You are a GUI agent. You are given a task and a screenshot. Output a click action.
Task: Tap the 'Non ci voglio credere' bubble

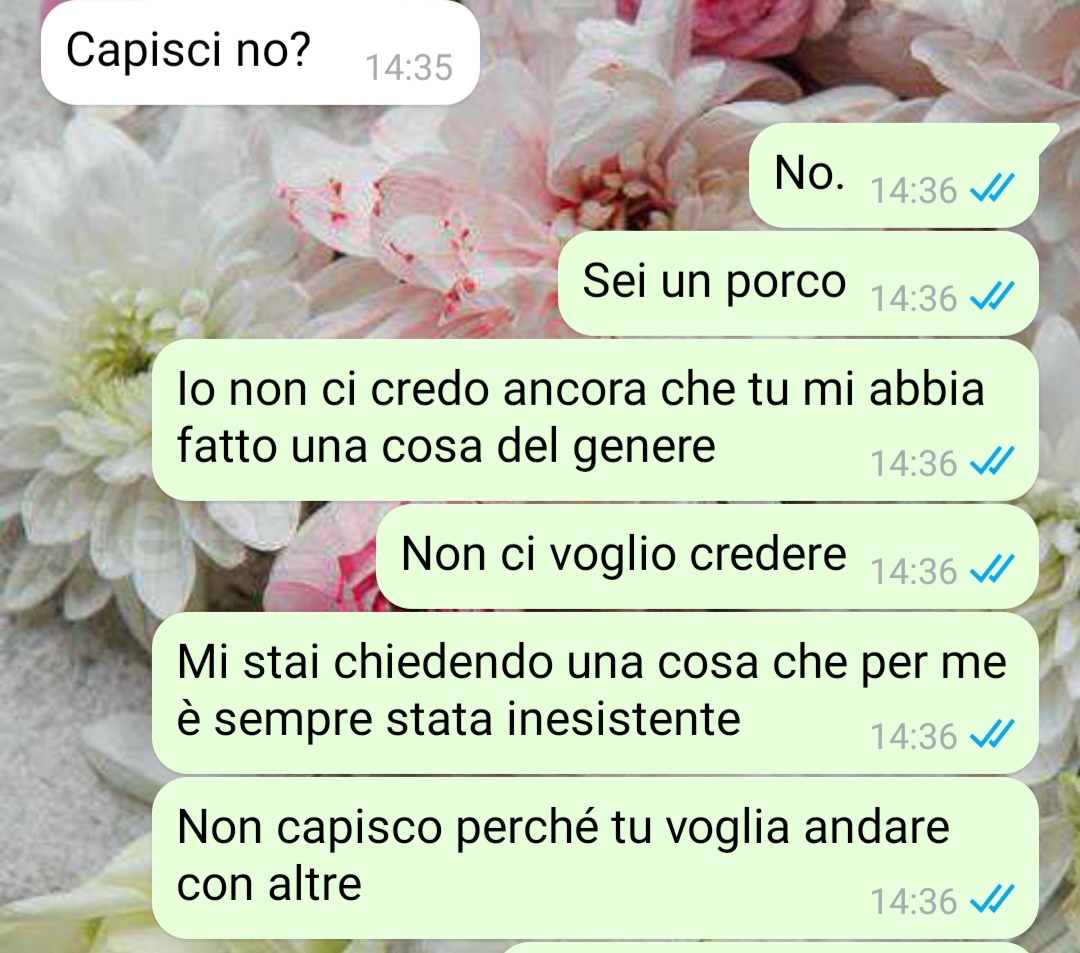point(707,556)
